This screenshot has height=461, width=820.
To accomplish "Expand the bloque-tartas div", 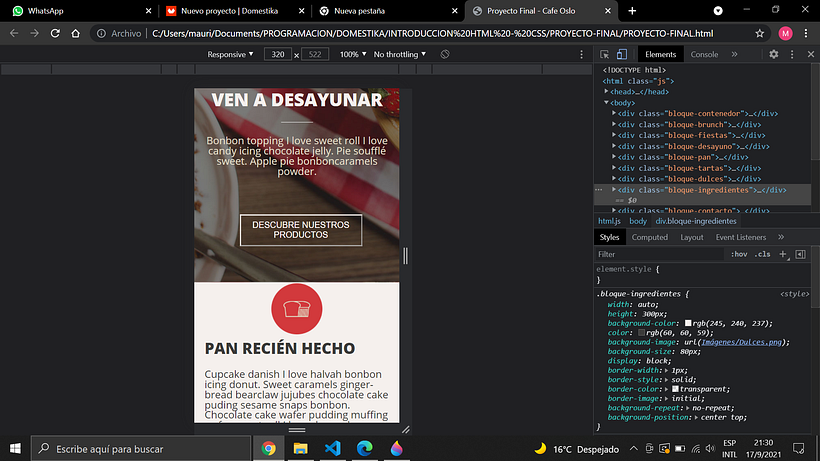I will [614, 168].
